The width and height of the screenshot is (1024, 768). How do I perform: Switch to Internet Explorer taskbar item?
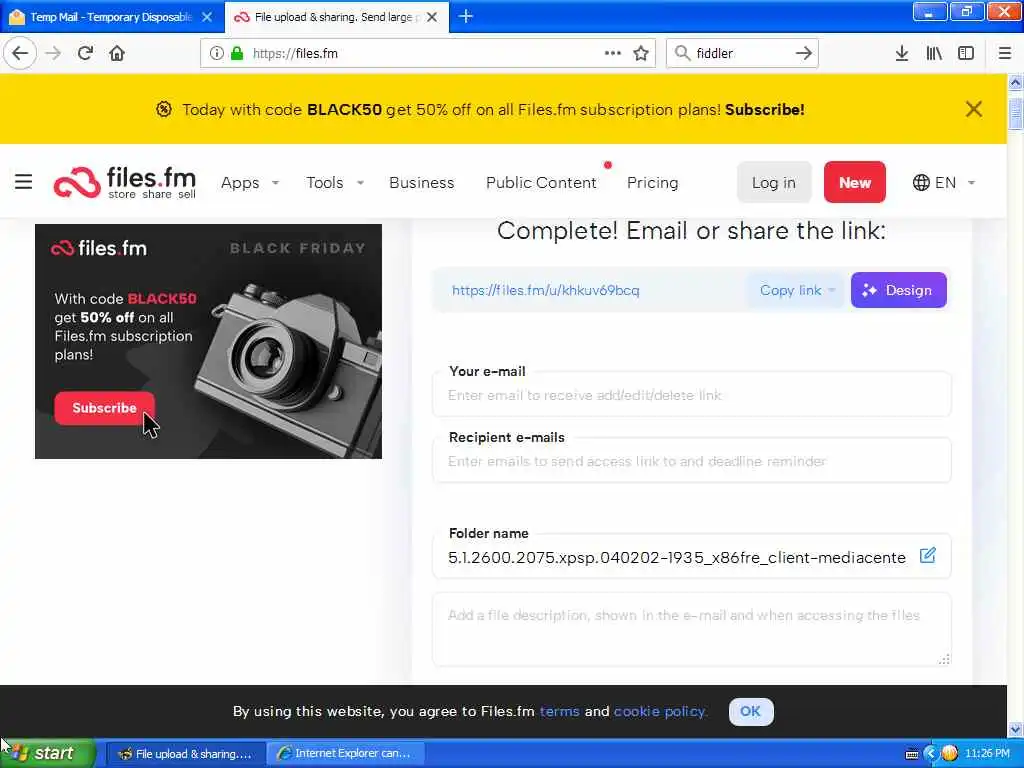click(346, 754)
